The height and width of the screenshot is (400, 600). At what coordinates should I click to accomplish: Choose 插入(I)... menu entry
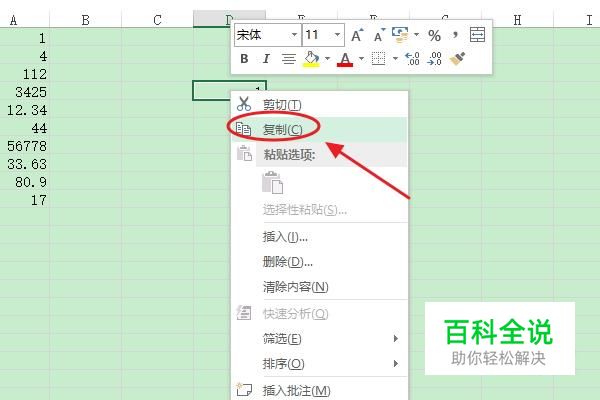320,237
